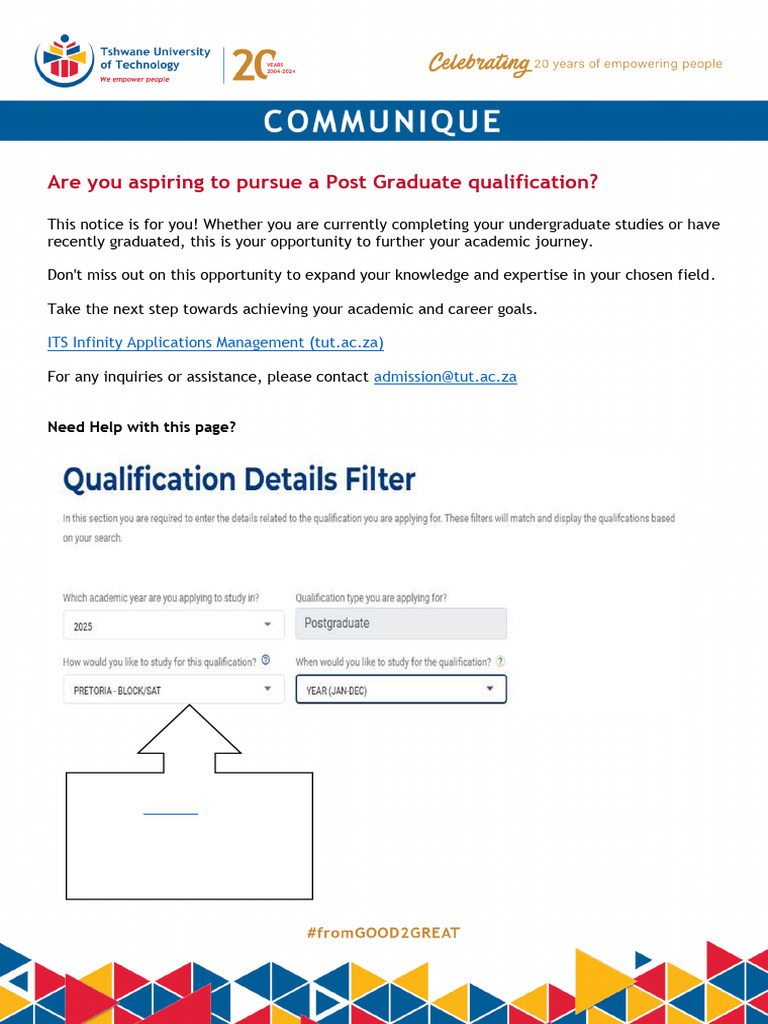Click the #fromGOOD2GREAT hashtag text
This screenshot has height=1024, width=768.
coord(384,933)
